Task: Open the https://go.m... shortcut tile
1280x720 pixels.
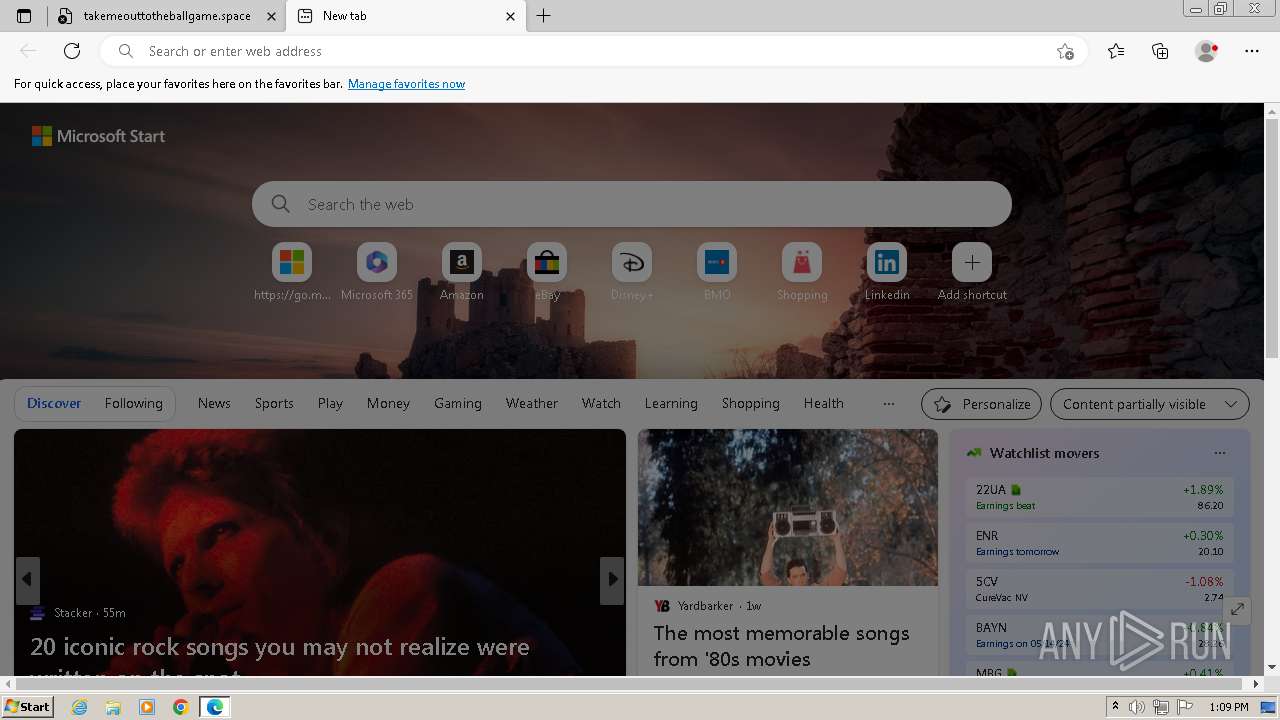Action: (x=292, y=272)
